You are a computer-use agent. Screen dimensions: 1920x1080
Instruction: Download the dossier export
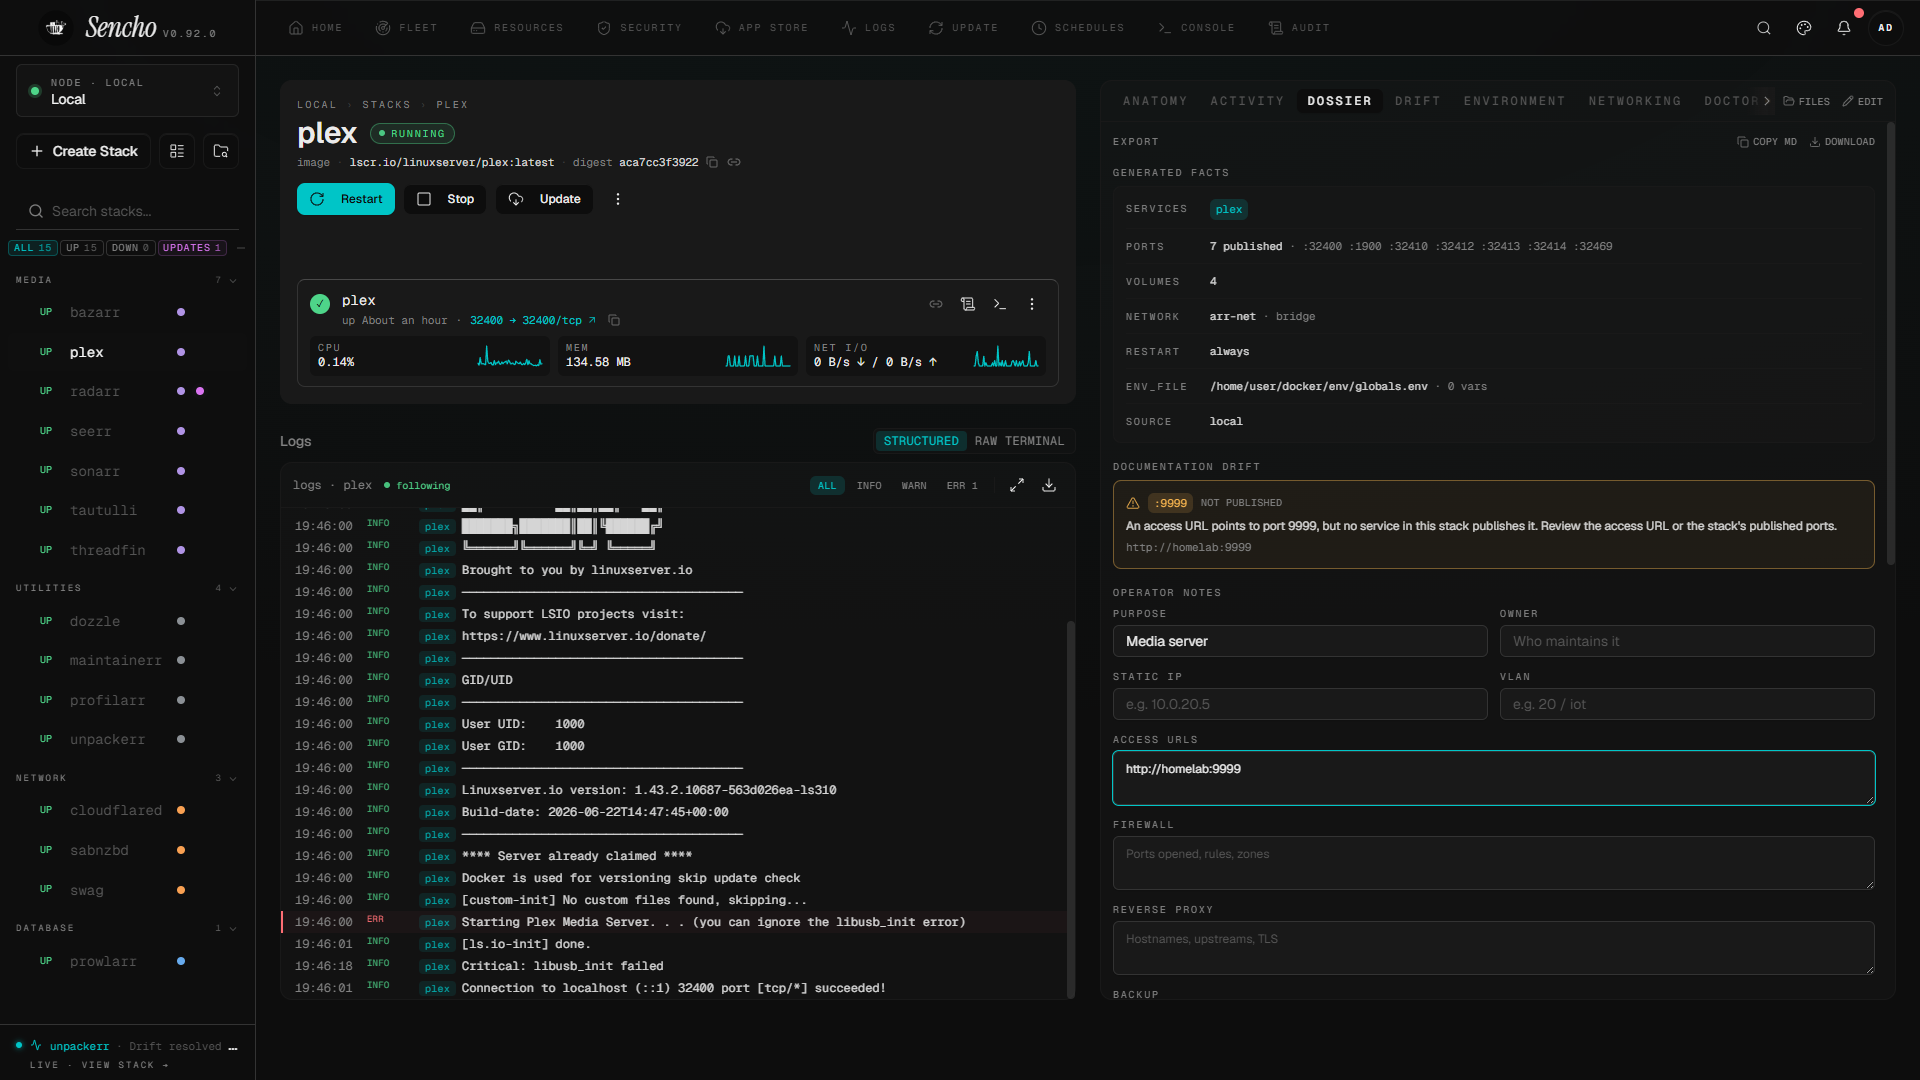[x=1842, y=142]
